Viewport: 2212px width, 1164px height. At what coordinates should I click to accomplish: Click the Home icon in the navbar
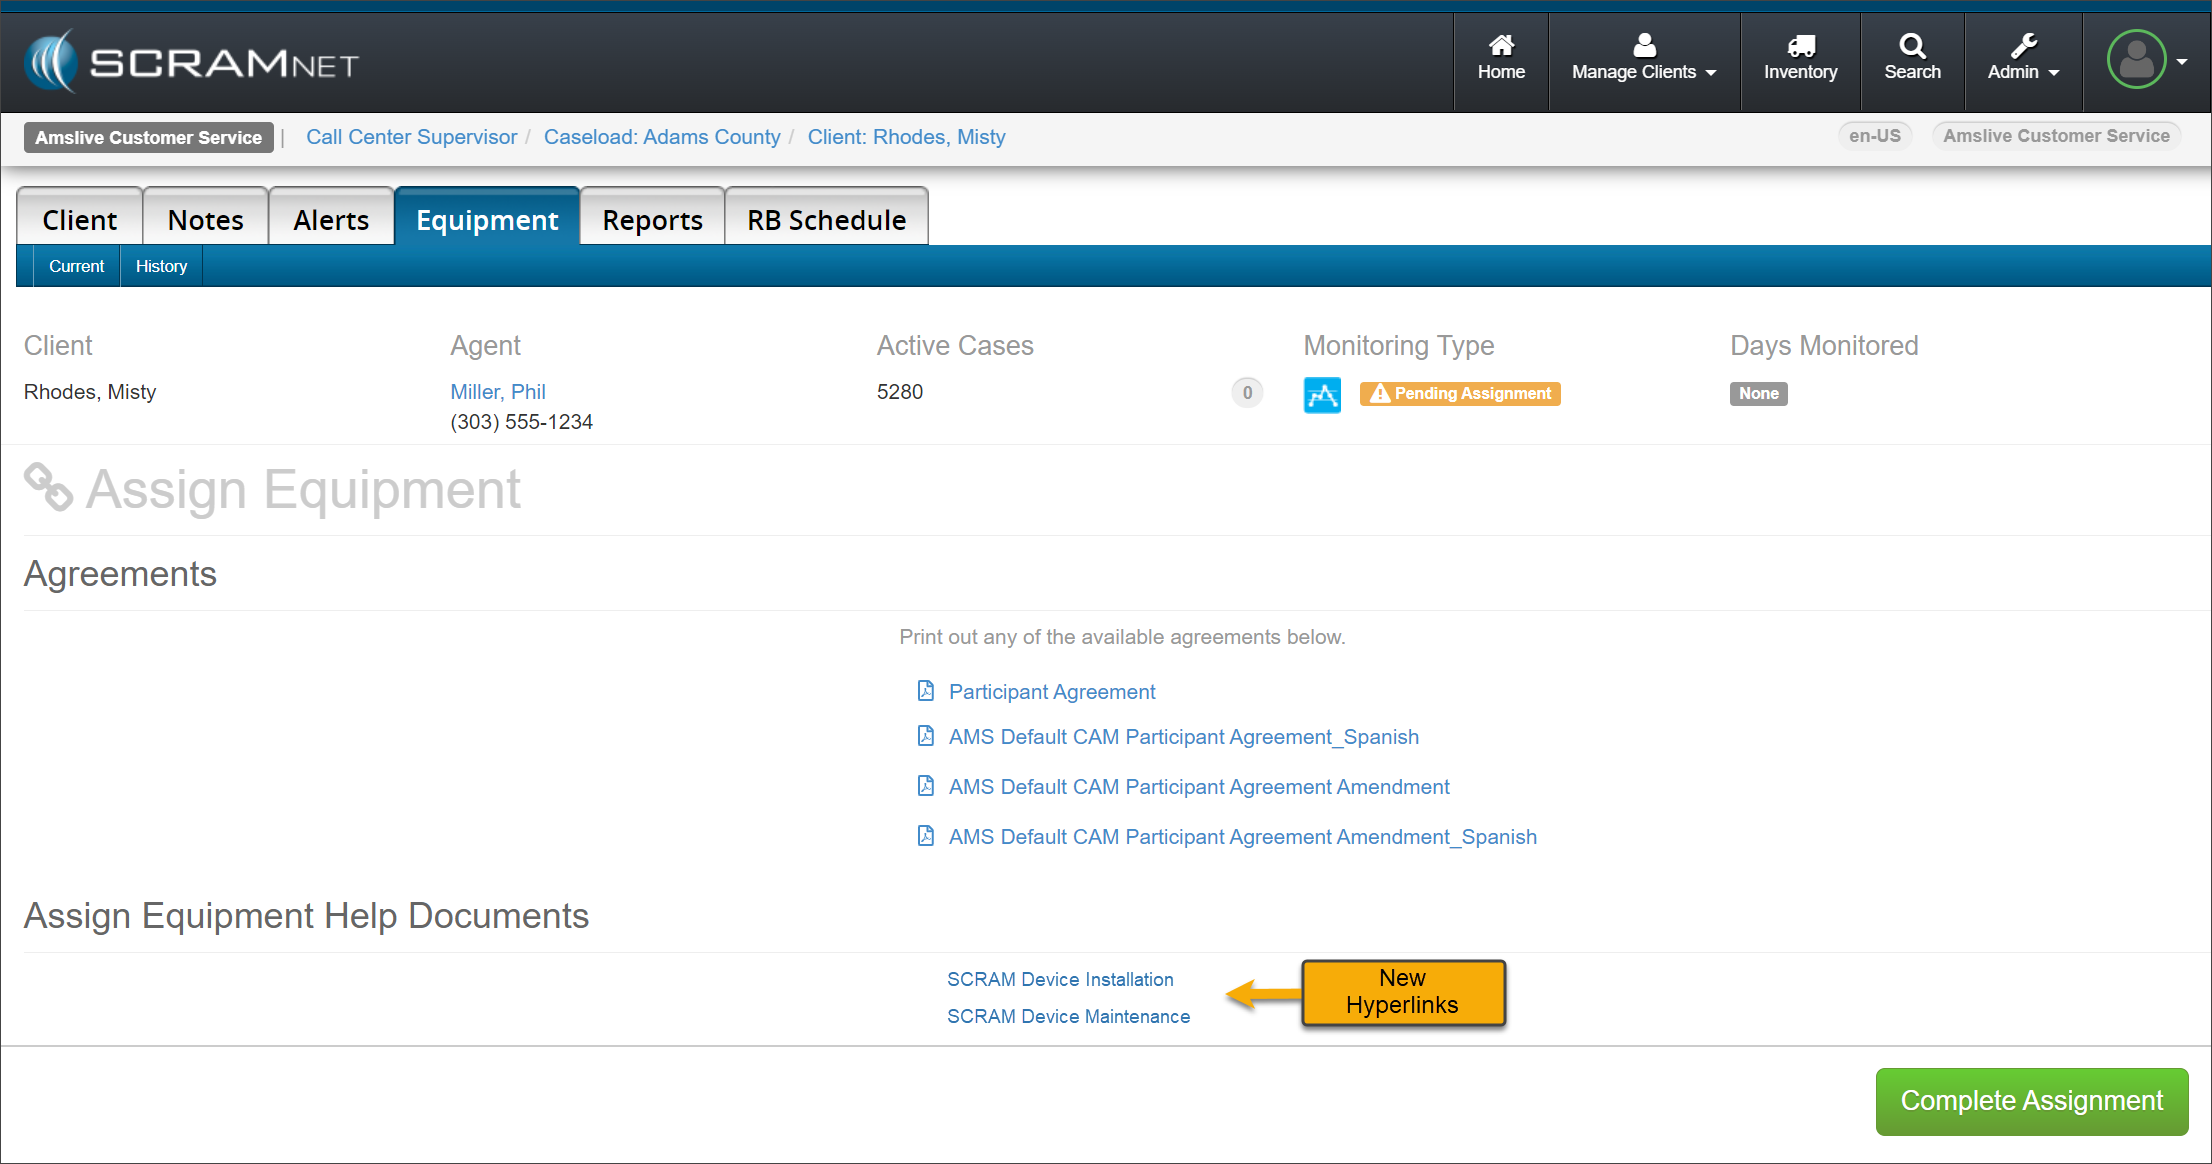pos(1500,46)
